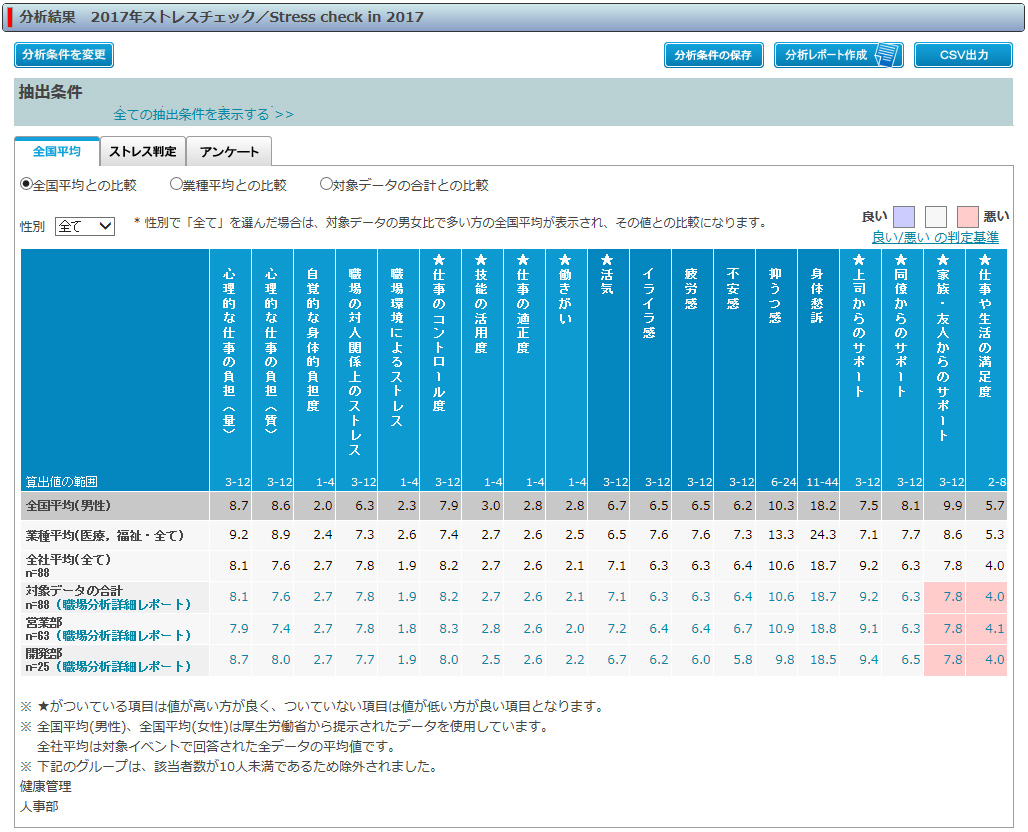1028x832 pixels.
Task: Click 全社平均(全て) row label
Action: point(68,559)
